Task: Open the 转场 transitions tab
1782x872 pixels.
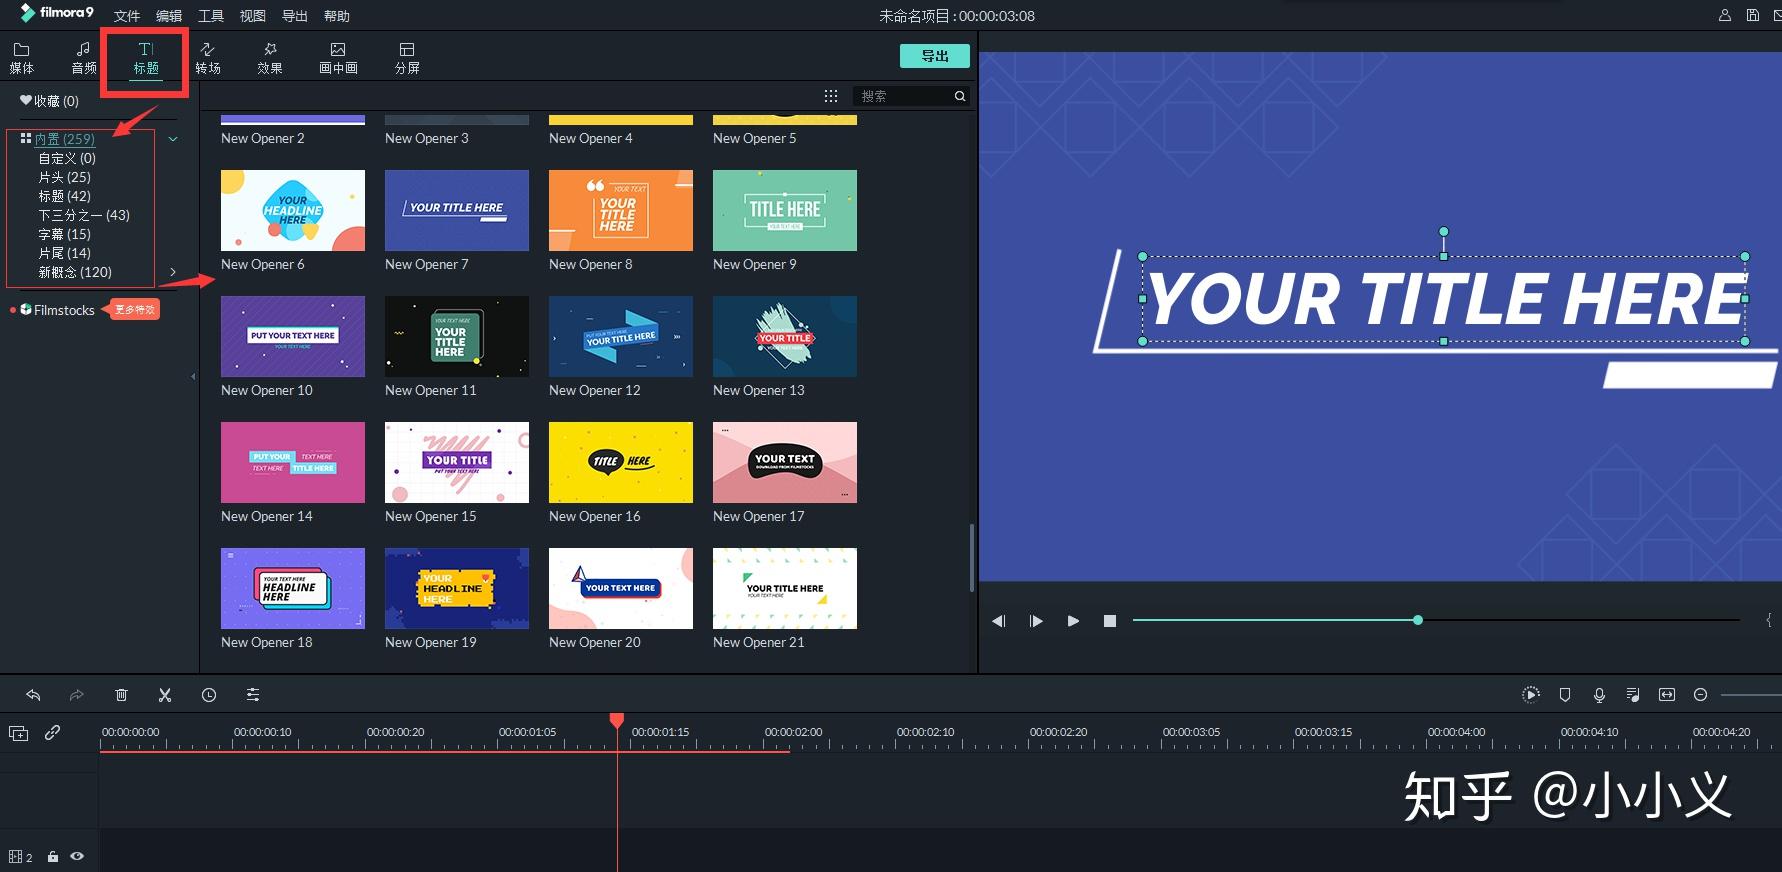Action: 208,58
